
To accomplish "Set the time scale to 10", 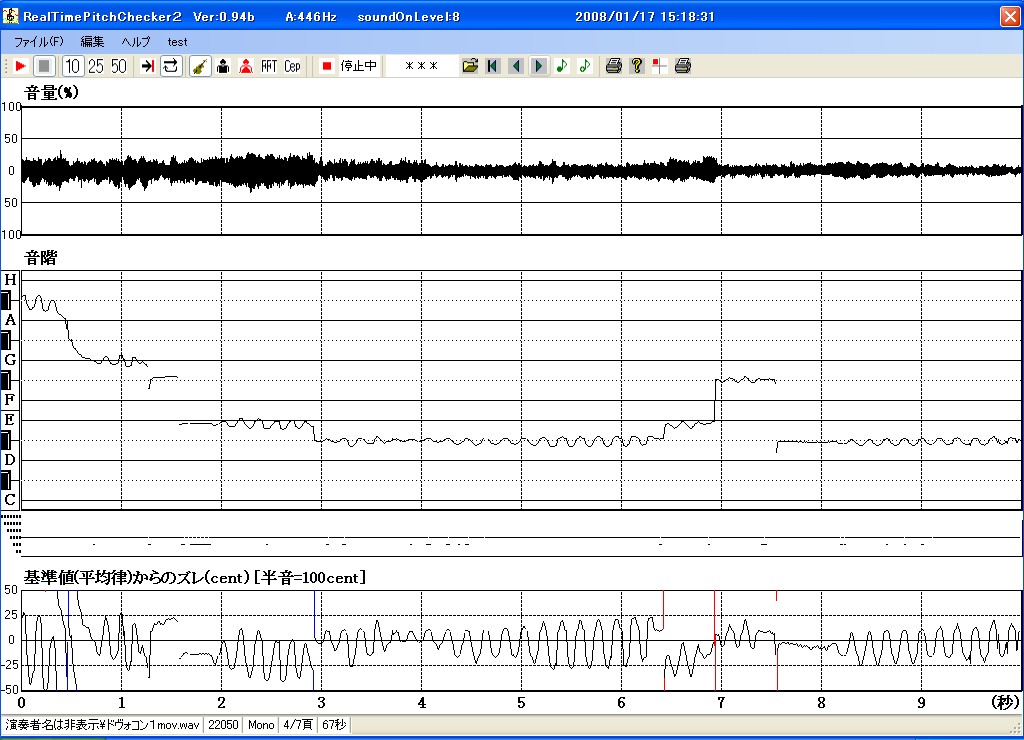I will click(x=72, y=66).
